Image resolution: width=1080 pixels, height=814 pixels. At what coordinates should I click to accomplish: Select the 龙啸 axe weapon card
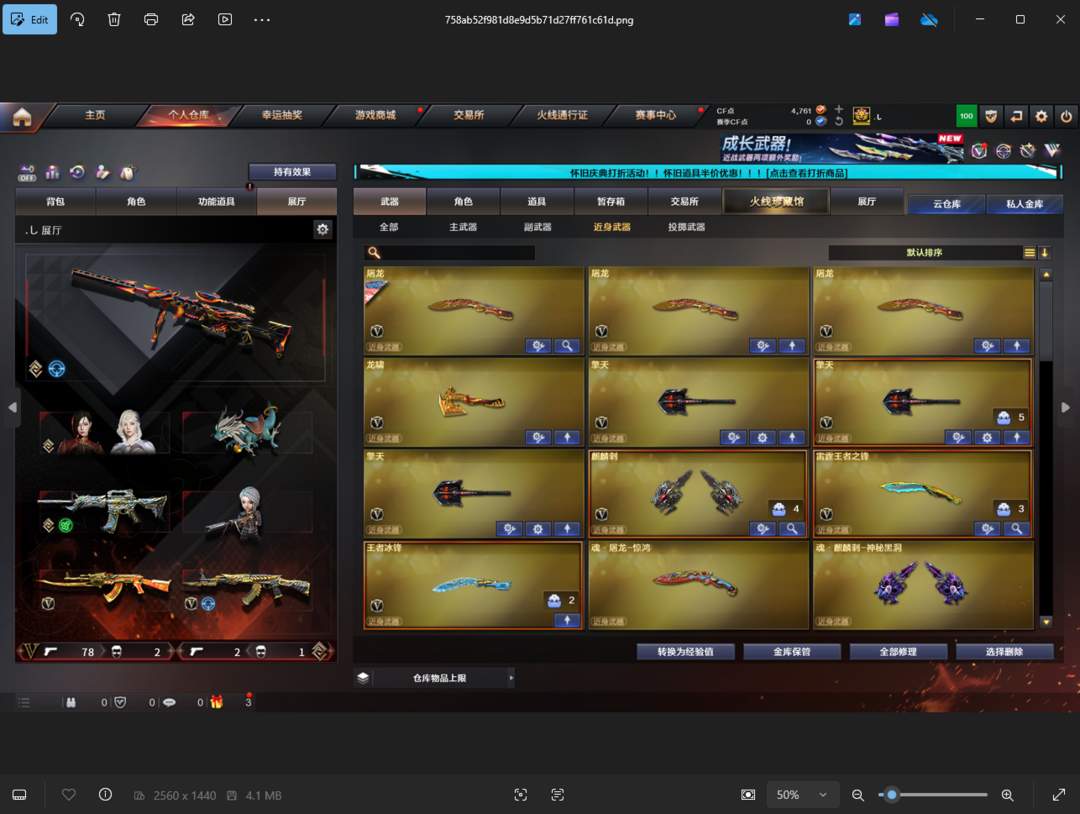[473, 401]
